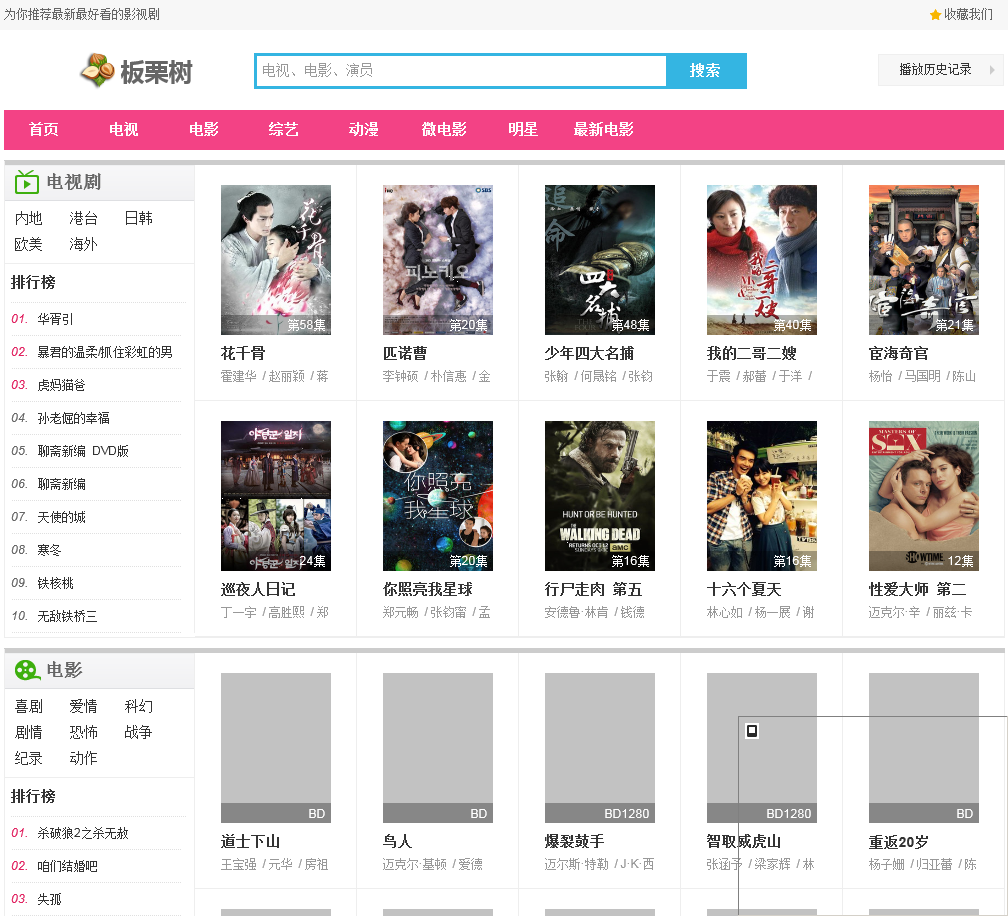Open the 官海奇官 poster thumbnail
The height and width of the screenshot is (916, 1008).
(924, 260)
